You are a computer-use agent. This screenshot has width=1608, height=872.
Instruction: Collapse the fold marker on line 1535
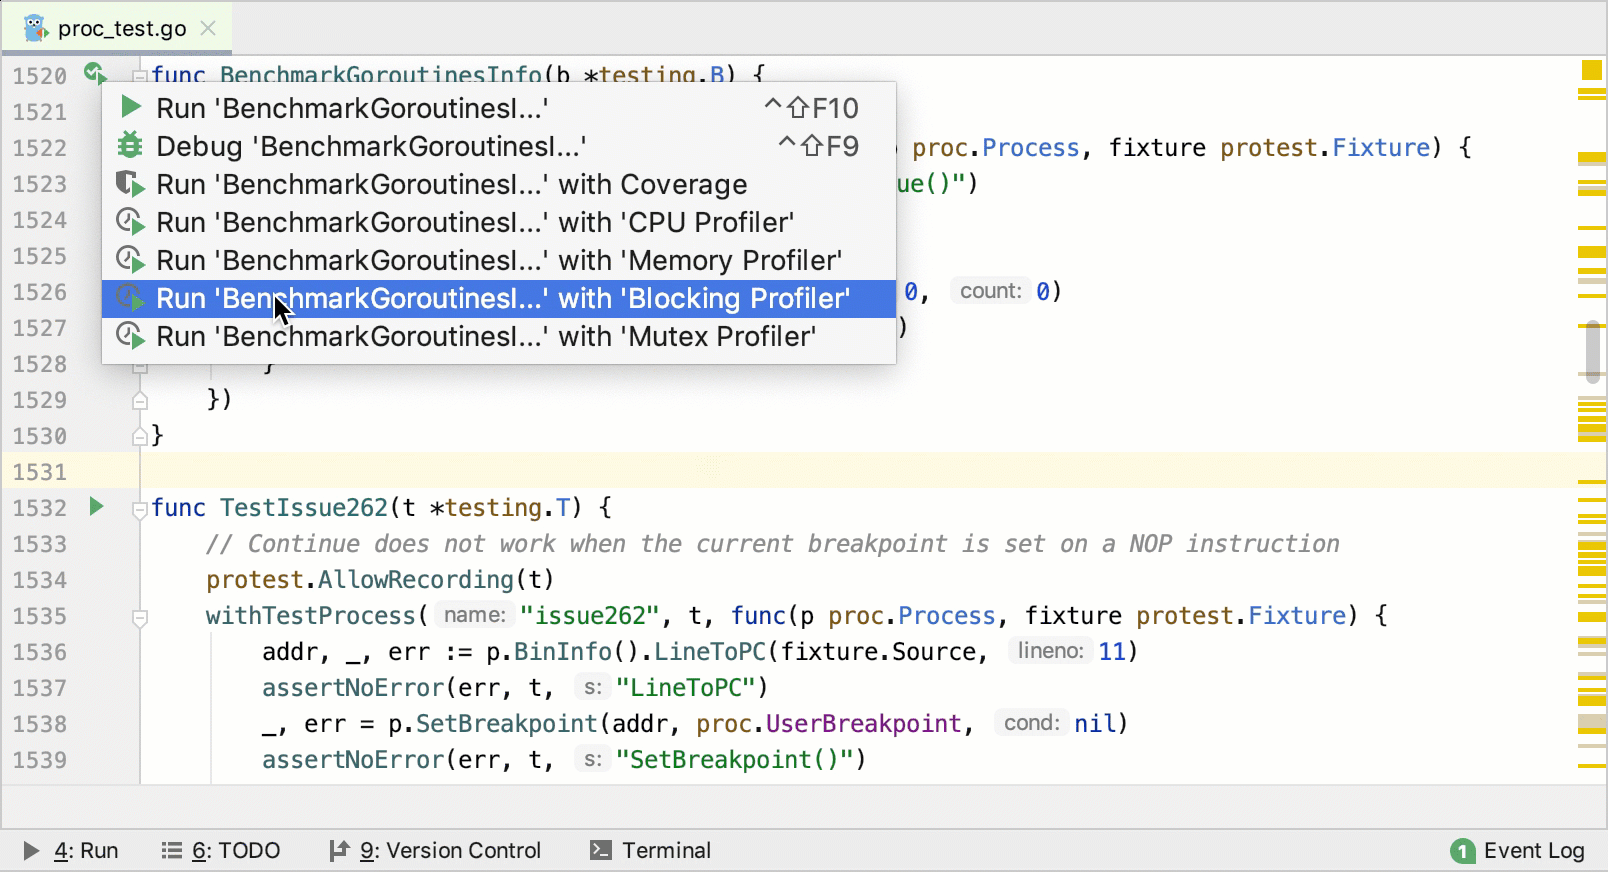click(x=140, y=618)
